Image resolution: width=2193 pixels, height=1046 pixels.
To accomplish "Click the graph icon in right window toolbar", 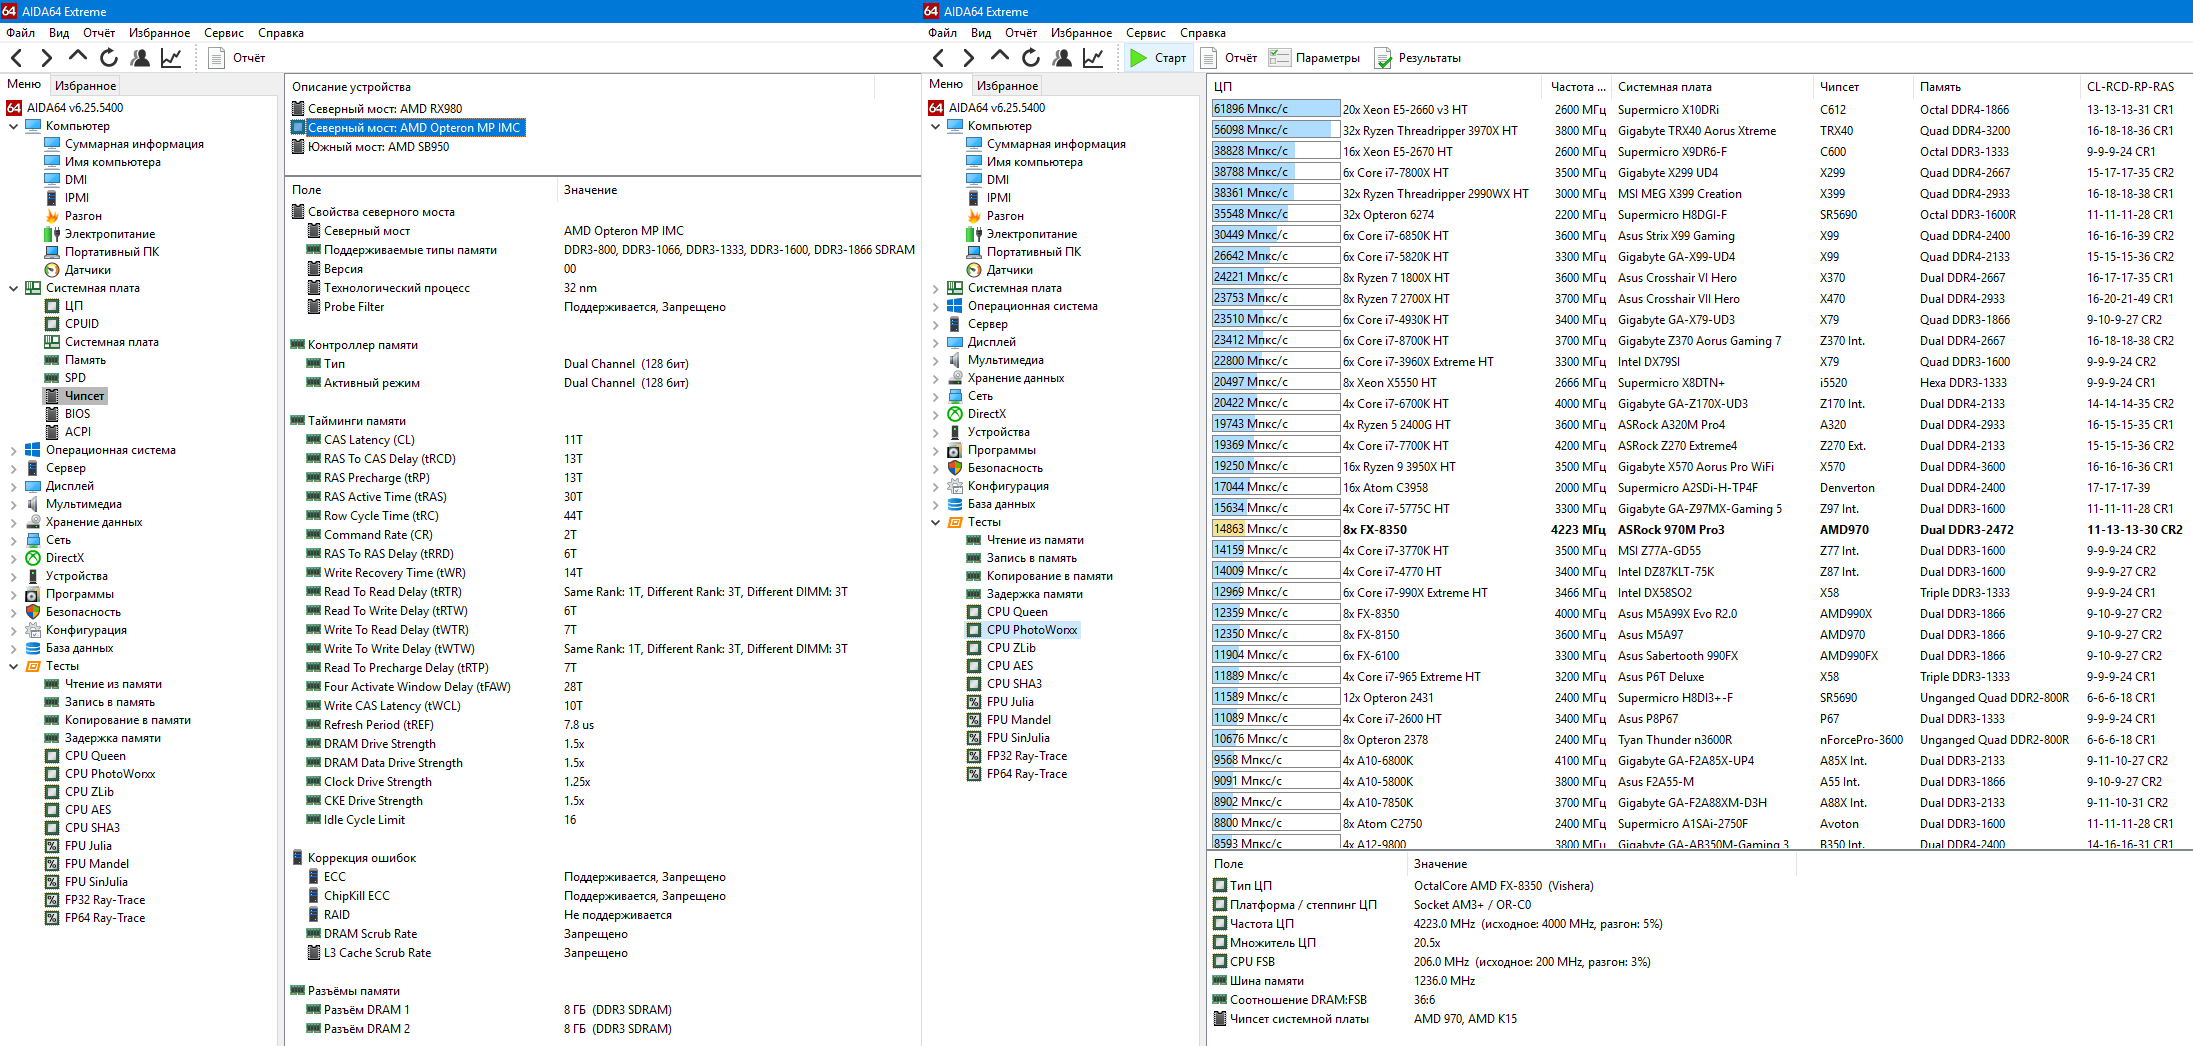I will (1093, 58).
